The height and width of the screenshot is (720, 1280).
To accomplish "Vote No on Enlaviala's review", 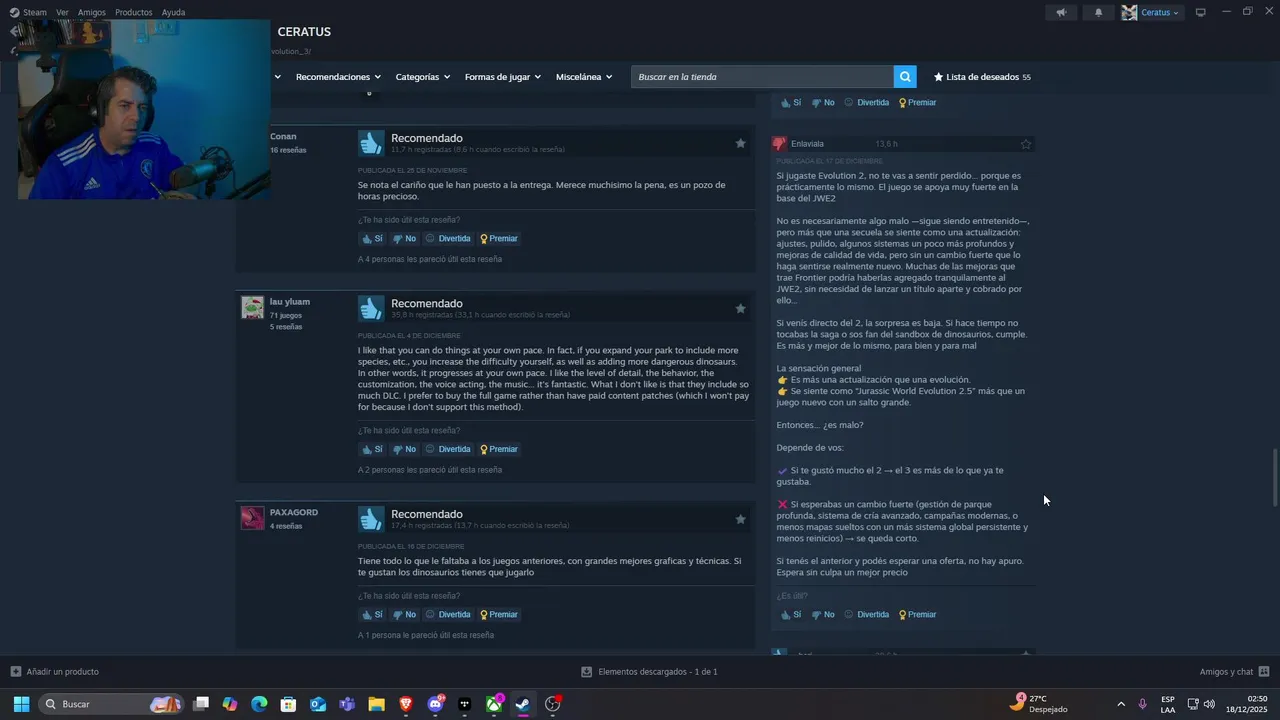I will point(823,615).
